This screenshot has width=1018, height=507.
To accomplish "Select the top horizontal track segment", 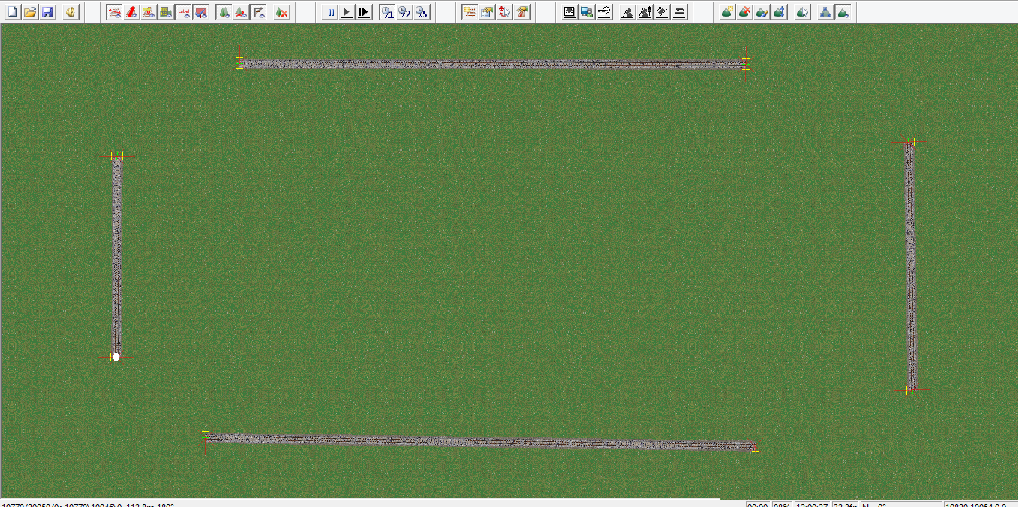I will point(493,64).
